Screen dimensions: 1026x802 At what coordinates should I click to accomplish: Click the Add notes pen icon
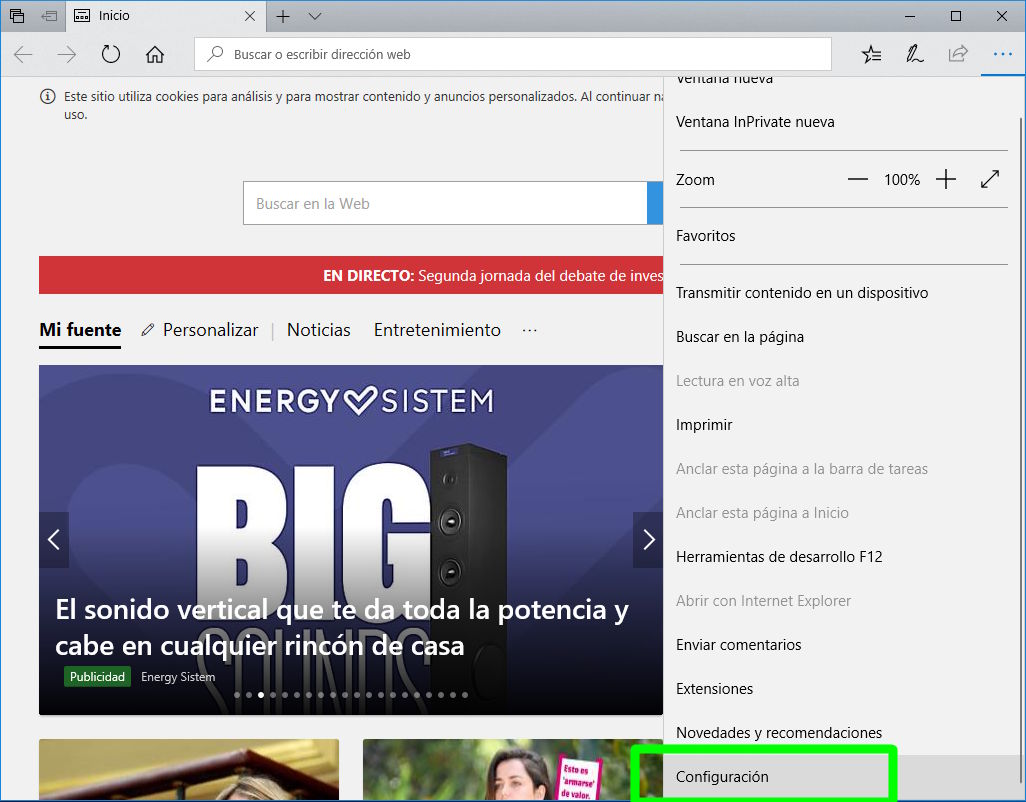[x=914, y=55]
